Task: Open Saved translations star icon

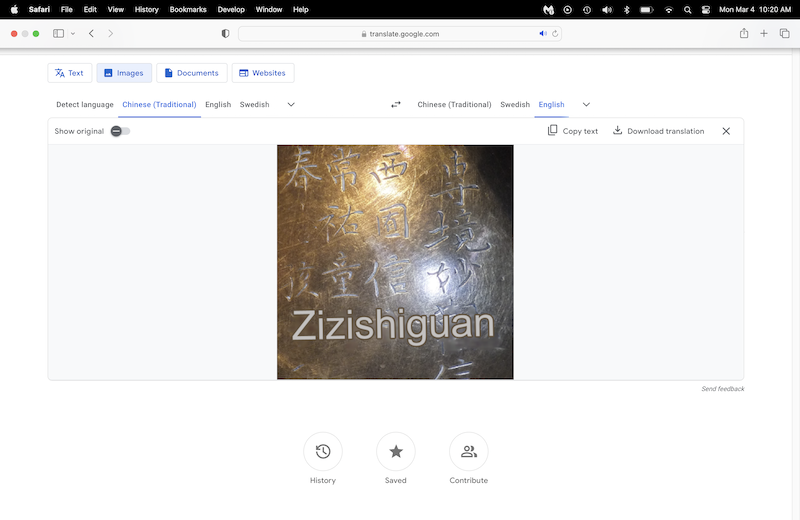Action: pyautogui.click(x=396, y=452)
